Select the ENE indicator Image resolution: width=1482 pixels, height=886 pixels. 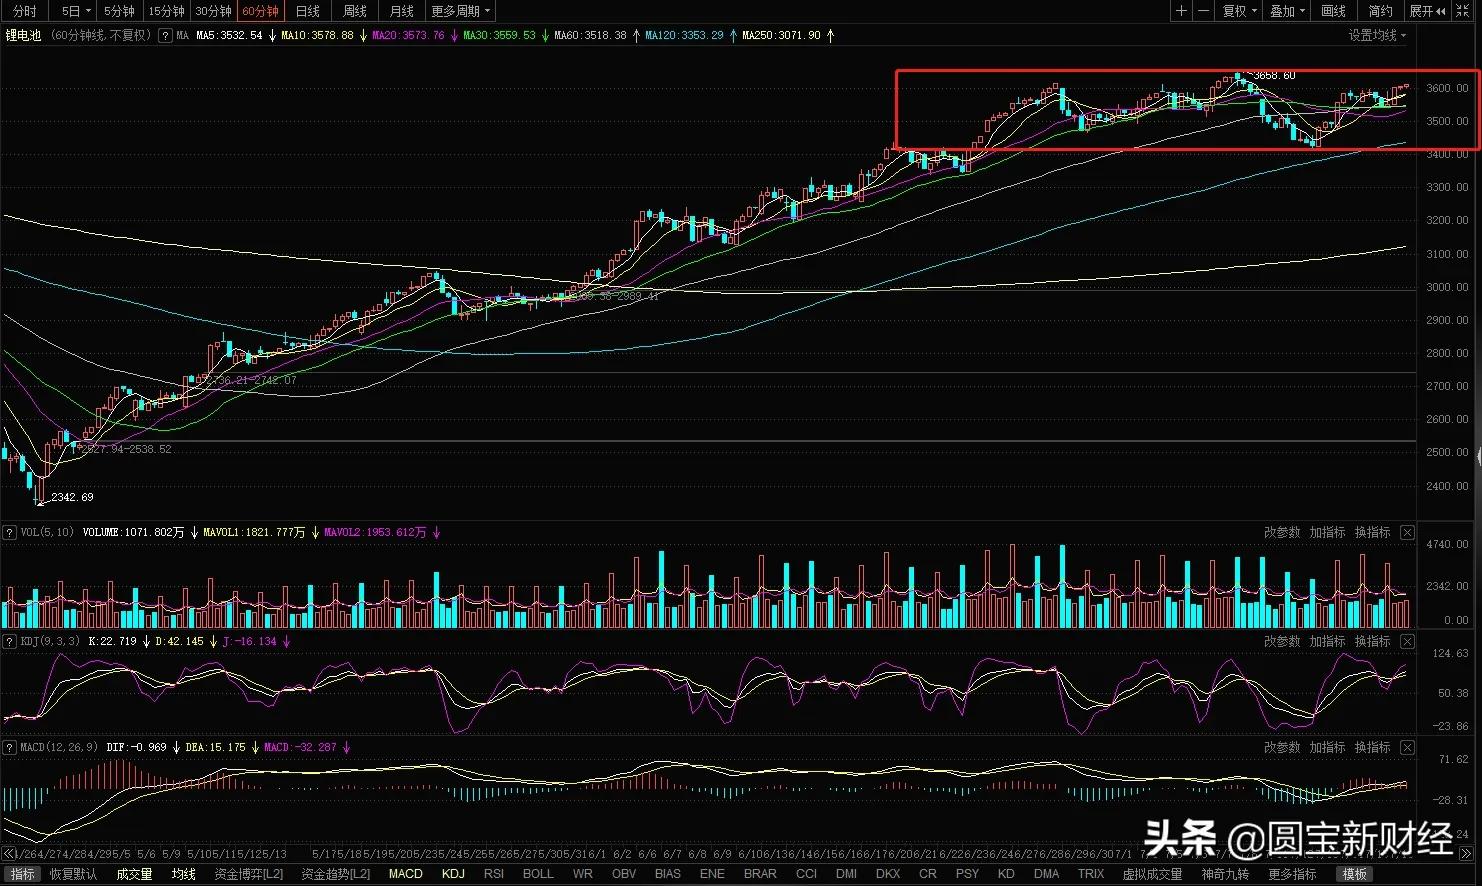coord(712,874)
